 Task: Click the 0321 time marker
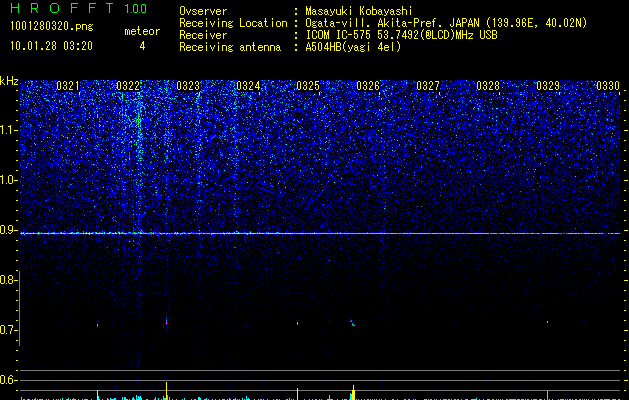click(x=67, y=86)
